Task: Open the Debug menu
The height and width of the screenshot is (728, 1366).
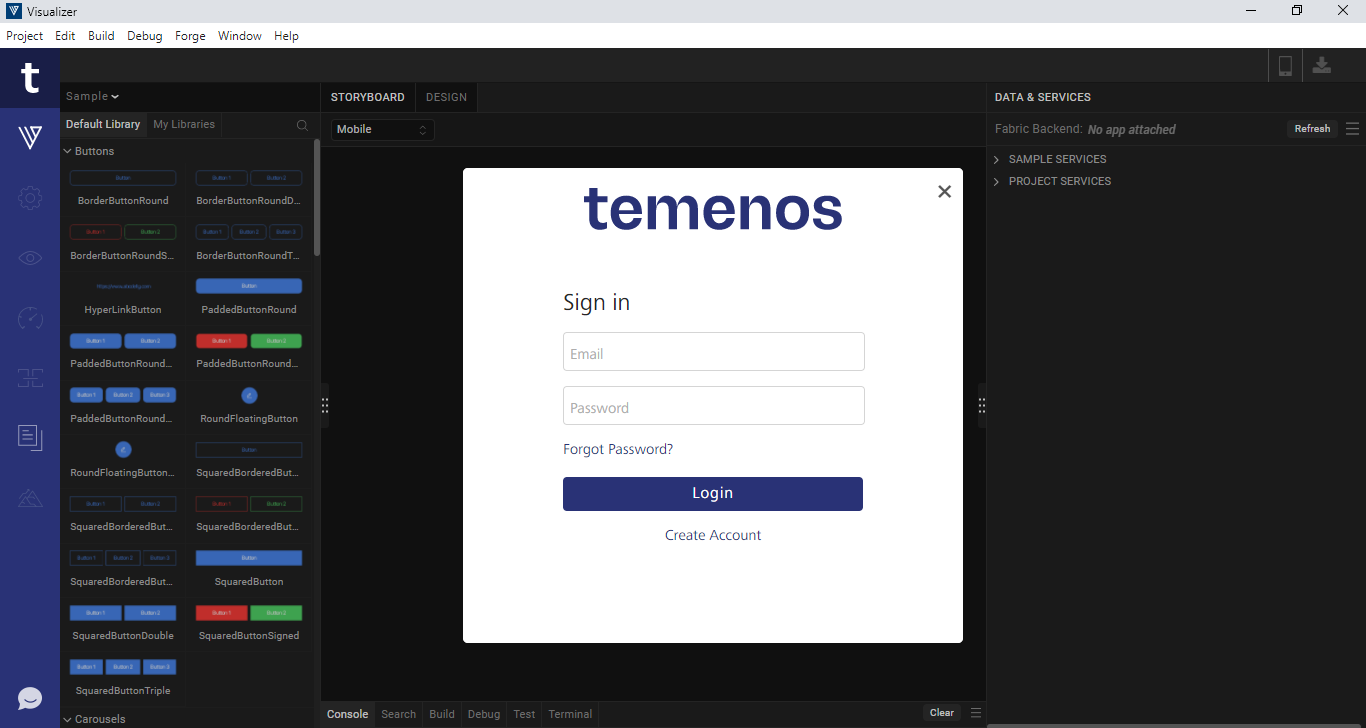Action: (144, 36)
